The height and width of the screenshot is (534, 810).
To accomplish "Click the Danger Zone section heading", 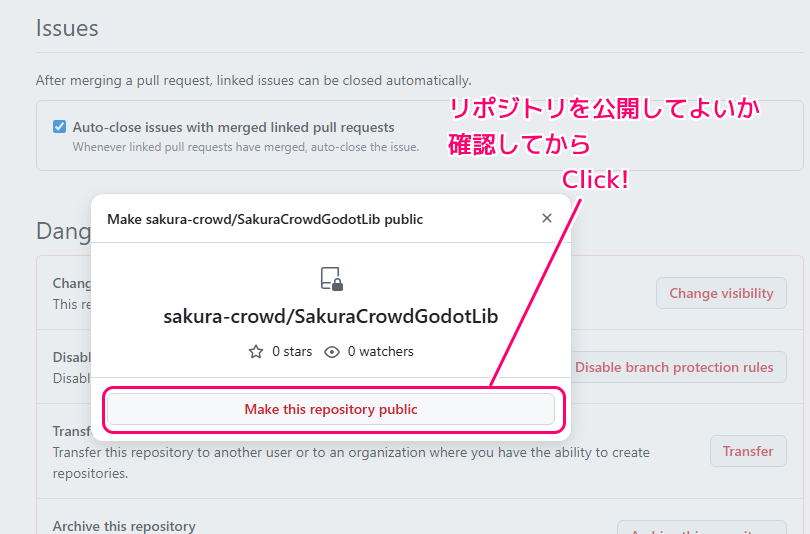I will point(62,231).
